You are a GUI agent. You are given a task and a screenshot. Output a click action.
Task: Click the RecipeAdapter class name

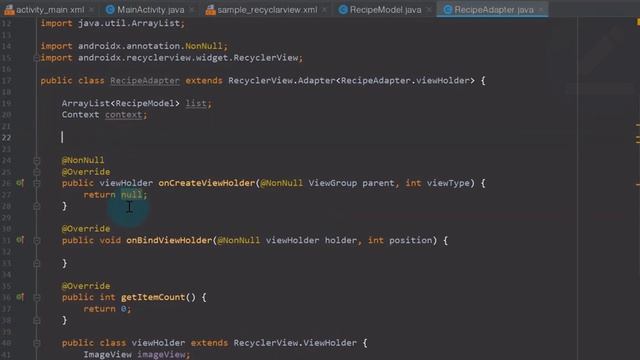pyautogui.click(x=145, y=80)
